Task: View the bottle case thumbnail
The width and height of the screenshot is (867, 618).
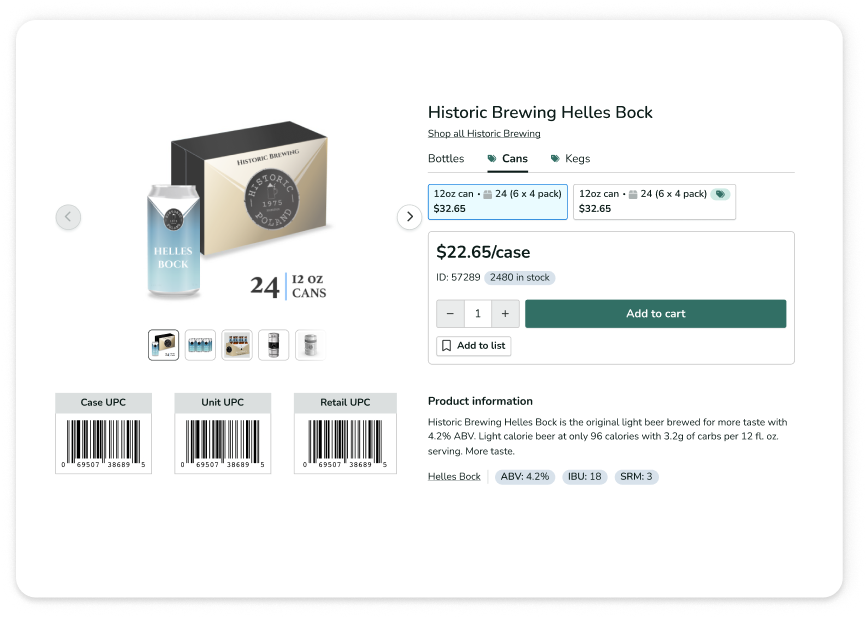Action: 237,345
